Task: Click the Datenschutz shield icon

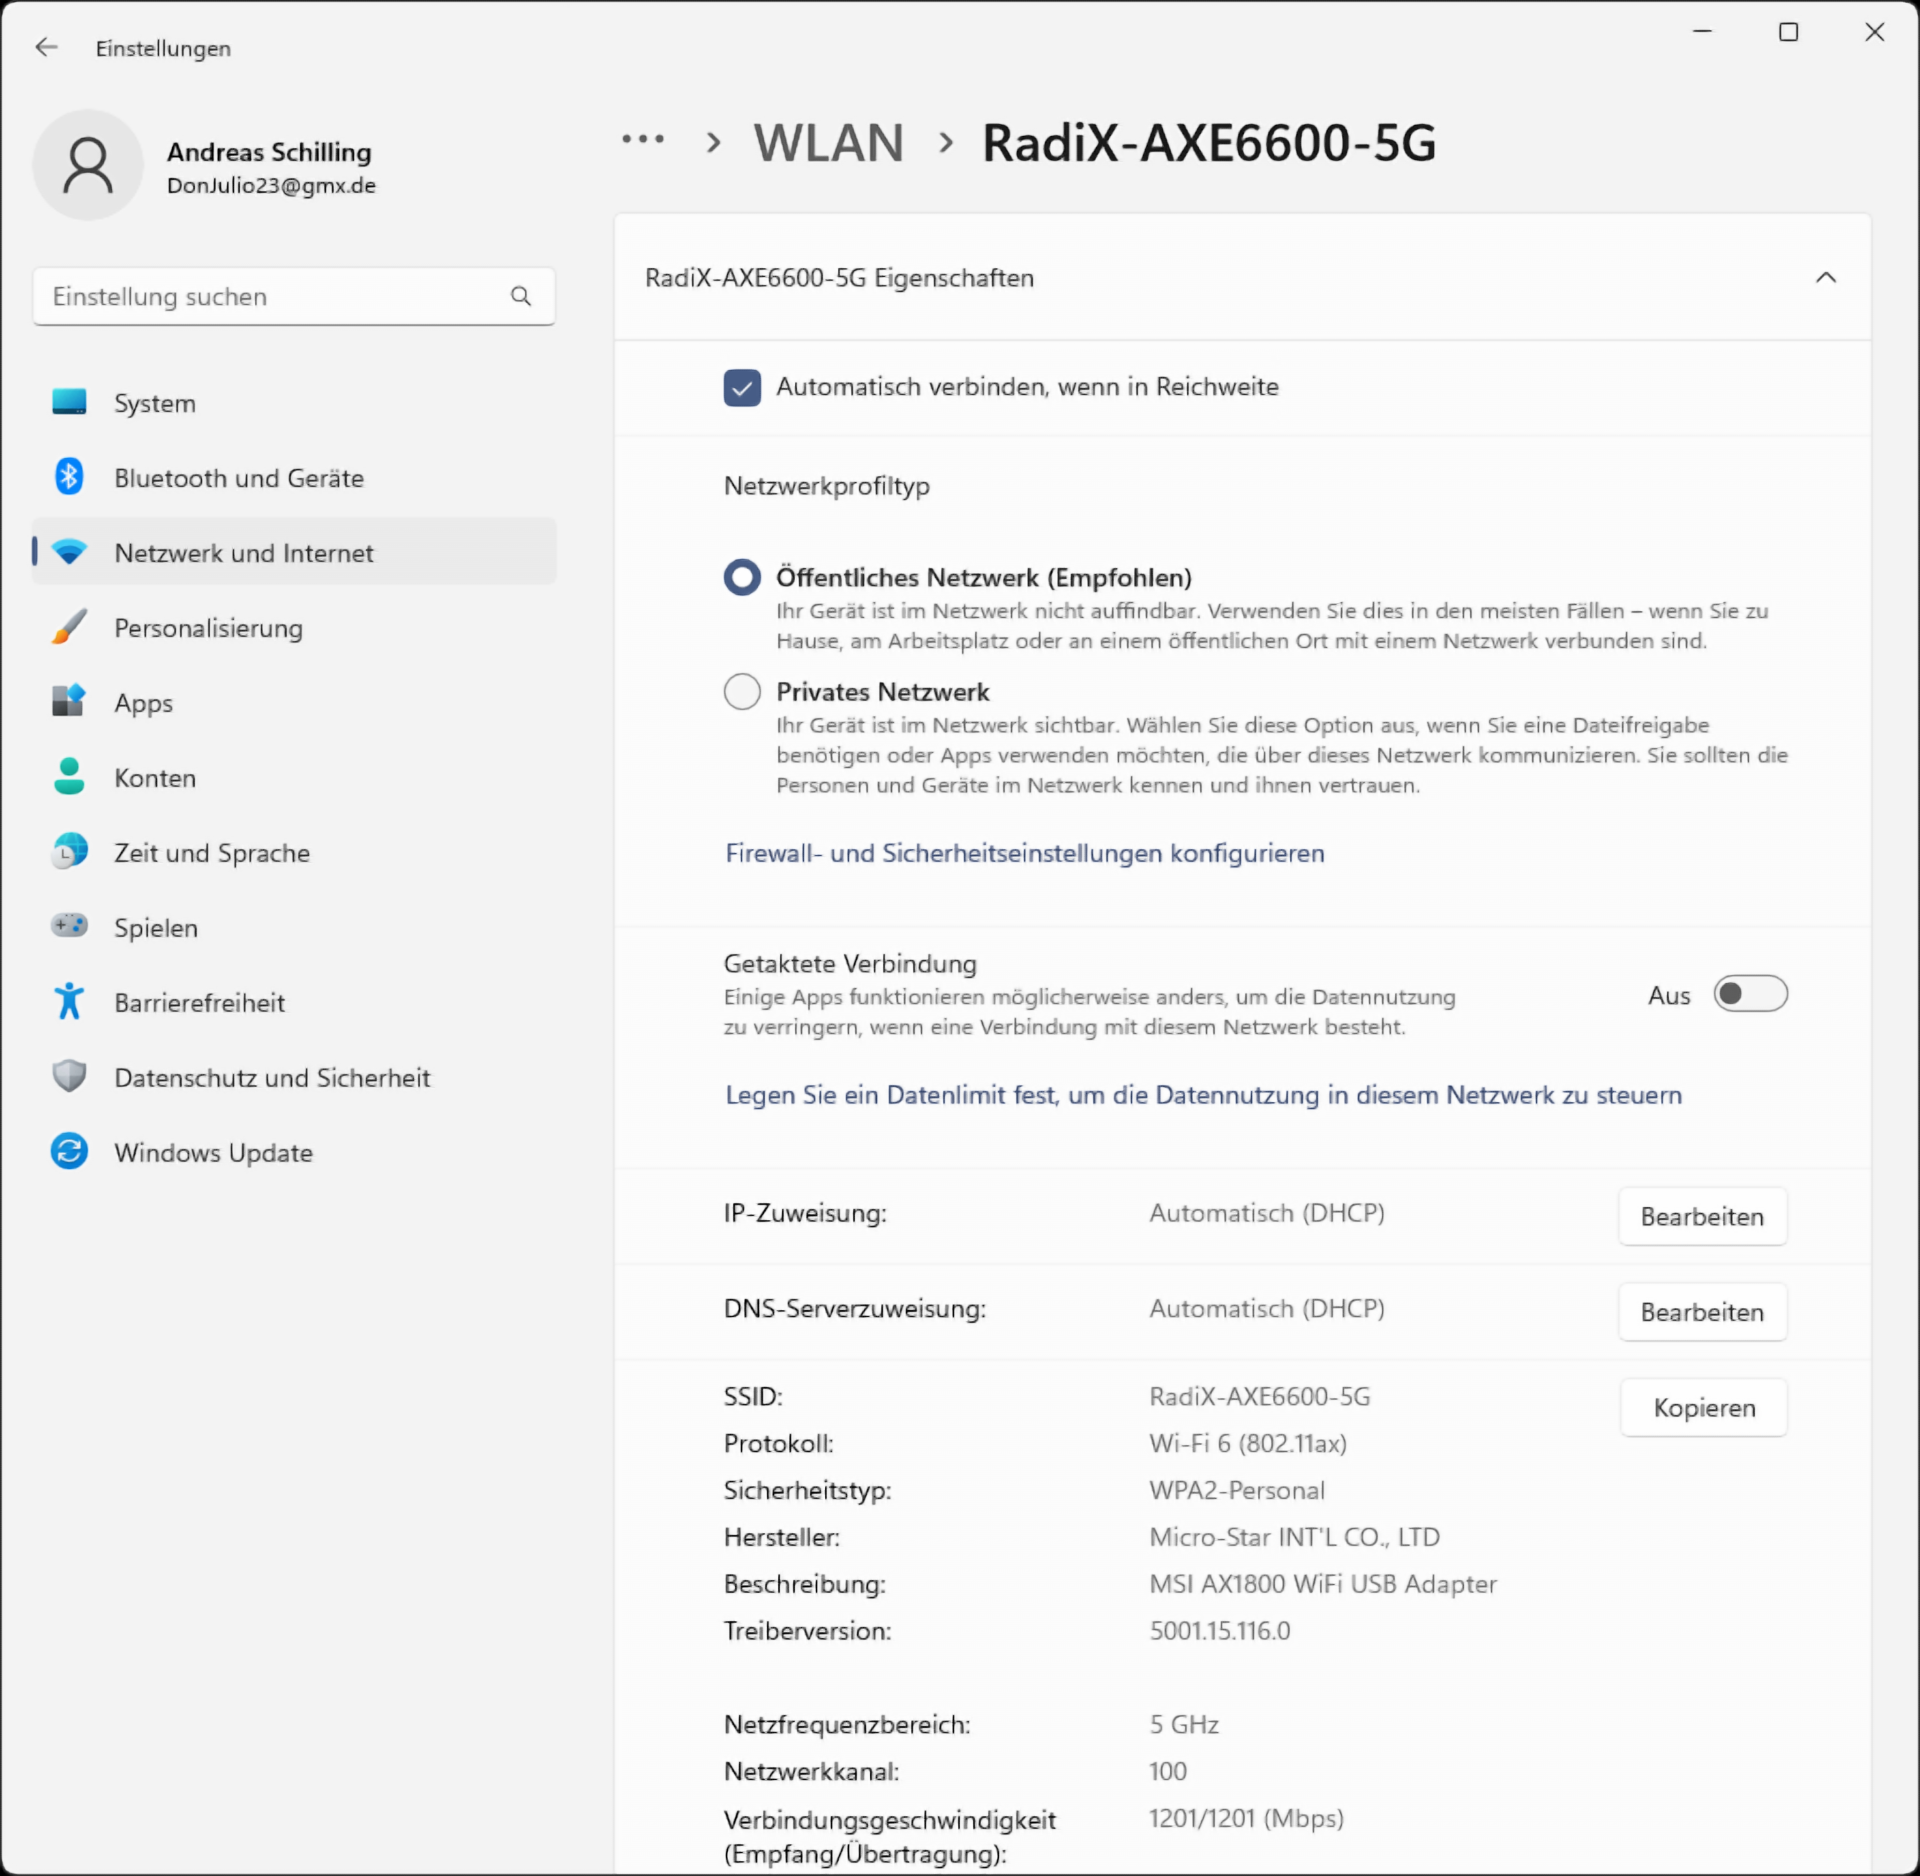Action: pos(69,1077)
